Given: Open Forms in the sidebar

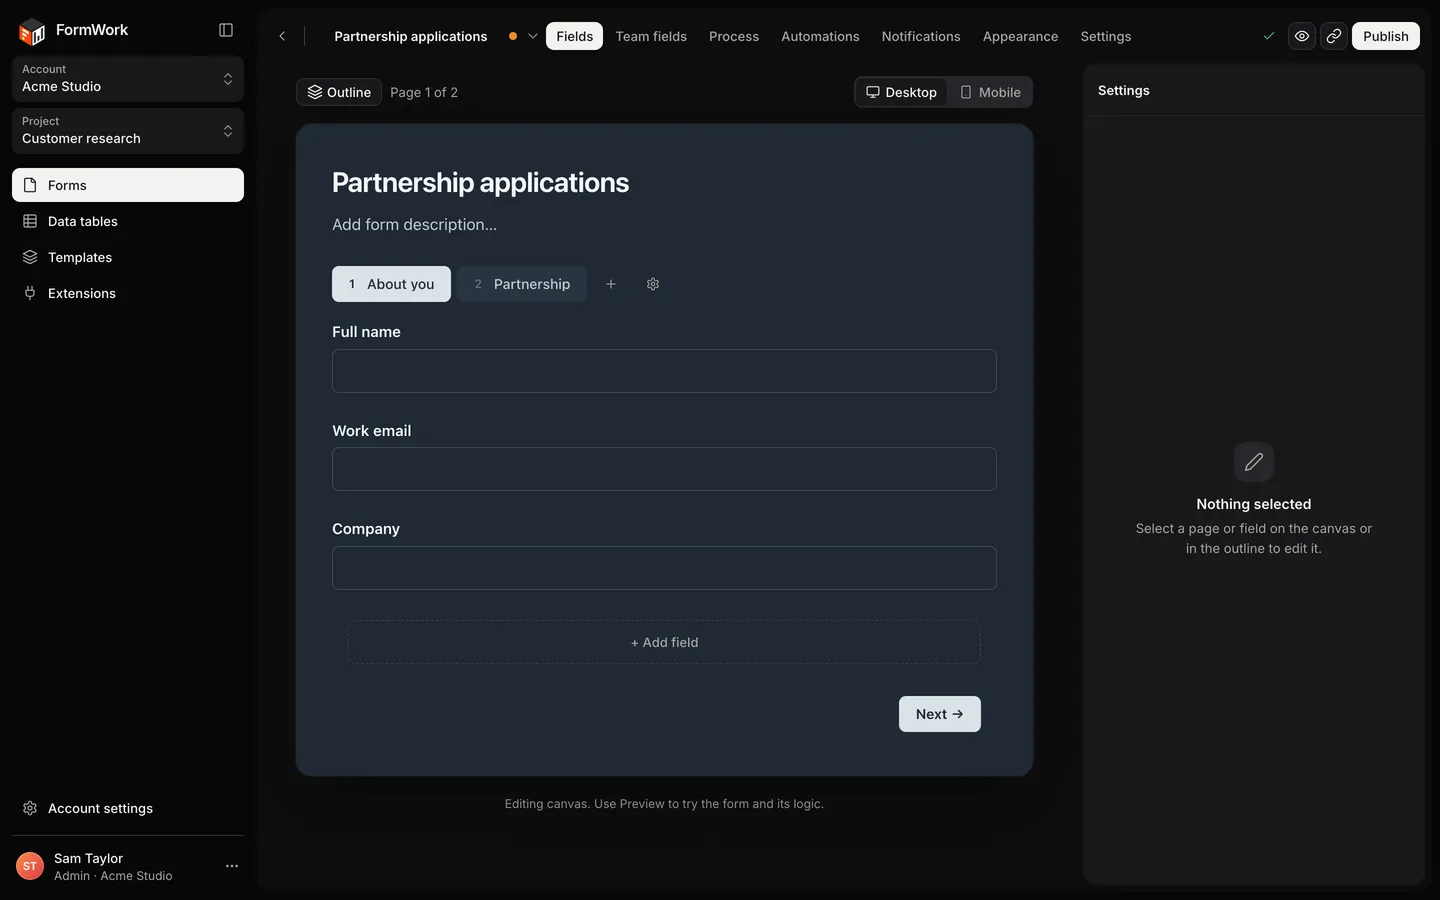Looking at the screenshot, I should tap(128, 185).
